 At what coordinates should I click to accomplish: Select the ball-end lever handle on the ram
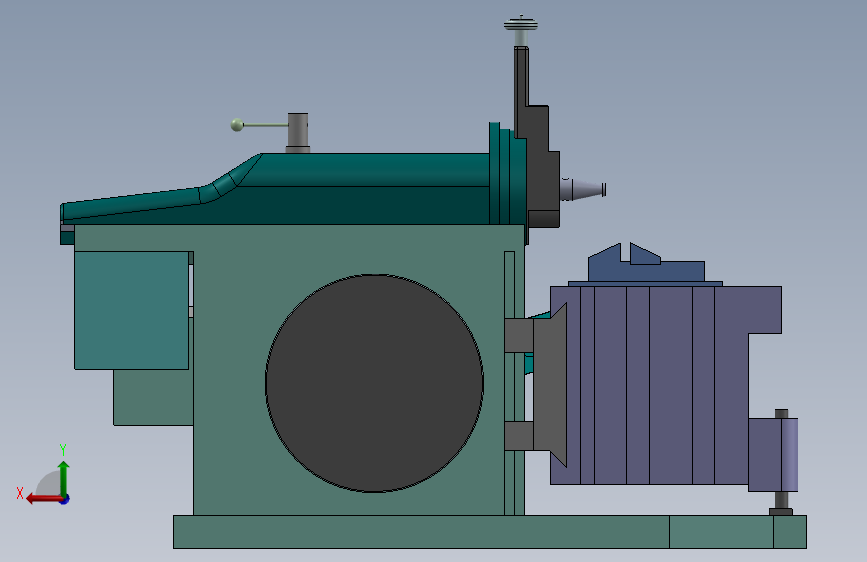(x=259, y=125)
